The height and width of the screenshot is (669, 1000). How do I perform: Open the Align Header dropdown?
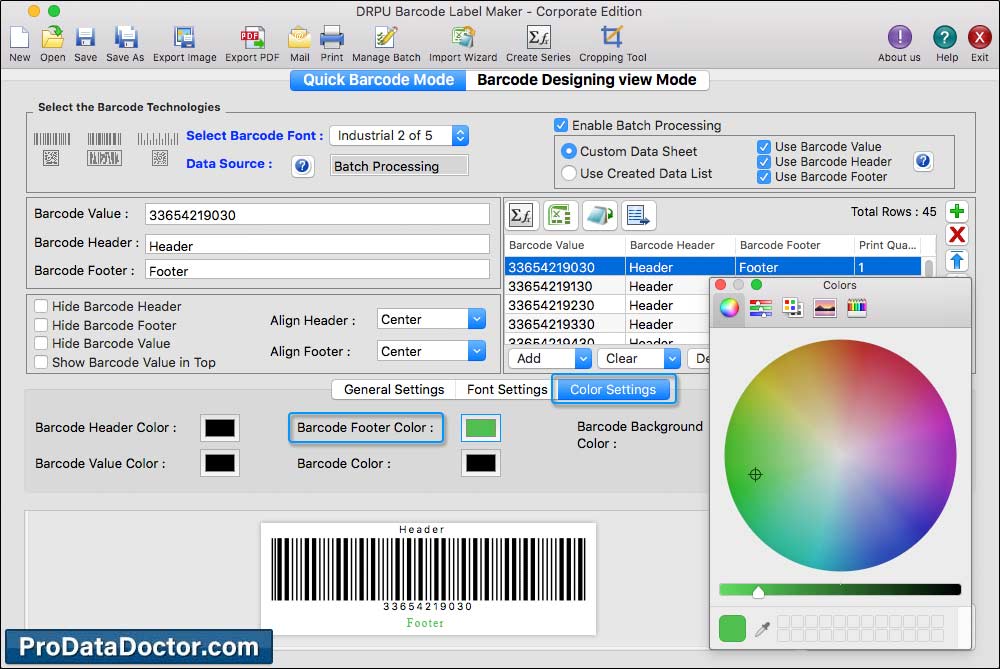coord(476,320)
